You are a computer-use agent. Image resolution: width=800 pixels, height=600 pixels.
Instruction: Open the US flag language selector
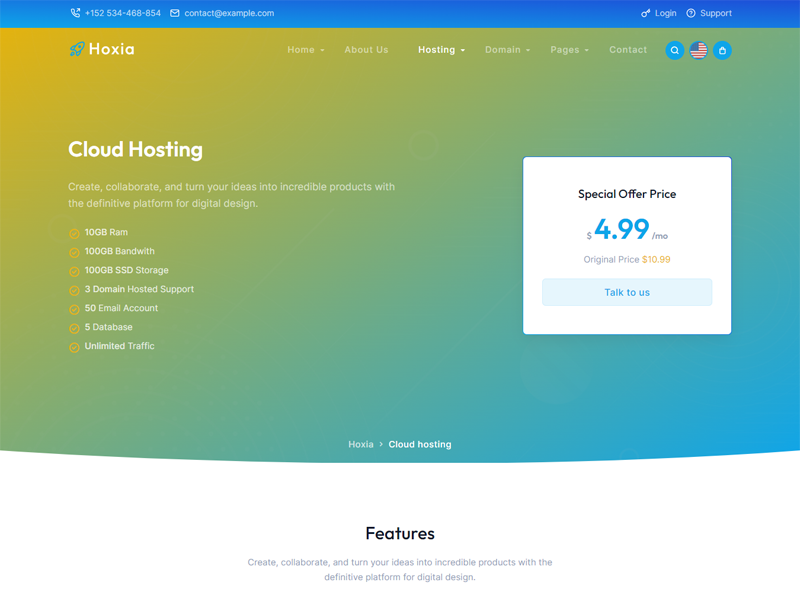click(699, 50)
